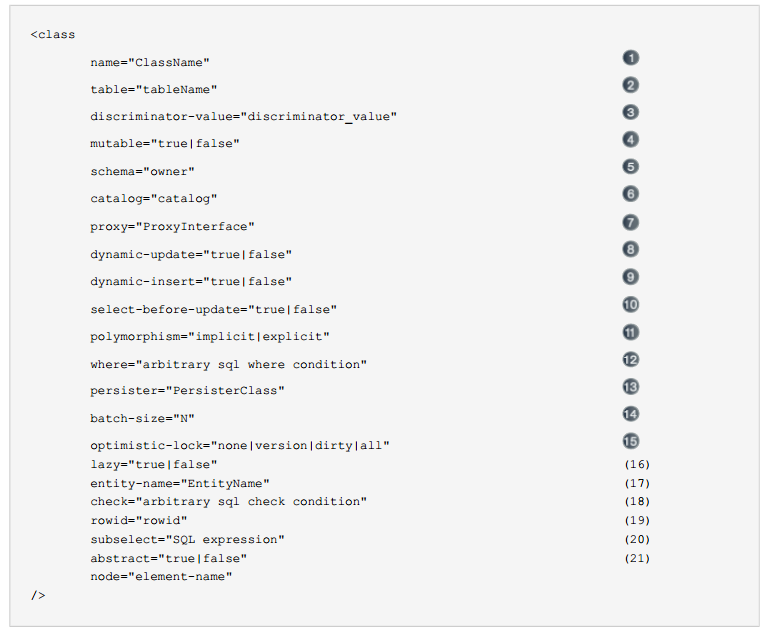Click callout icon 10 beside select-before-update
Viewport: 777px width, 636px height.
(630, 304)
